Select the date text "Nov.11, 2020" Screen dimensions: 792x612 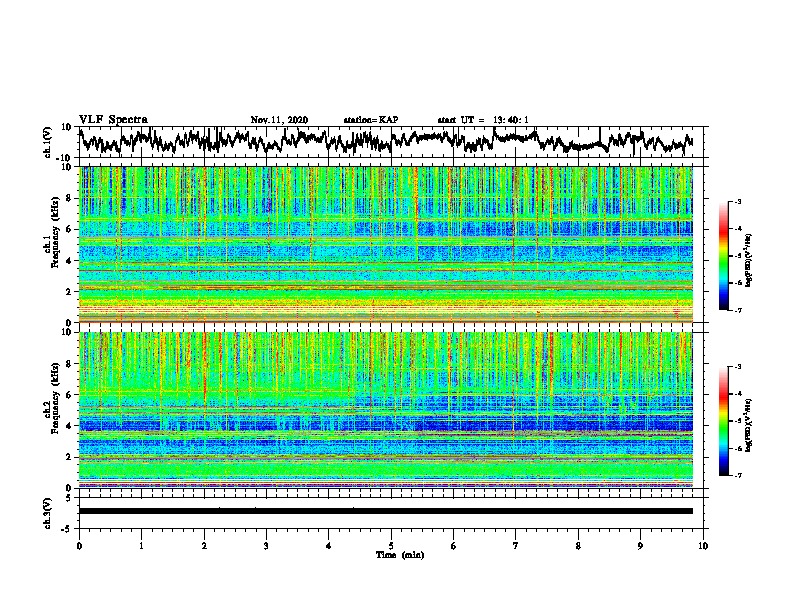279,120
